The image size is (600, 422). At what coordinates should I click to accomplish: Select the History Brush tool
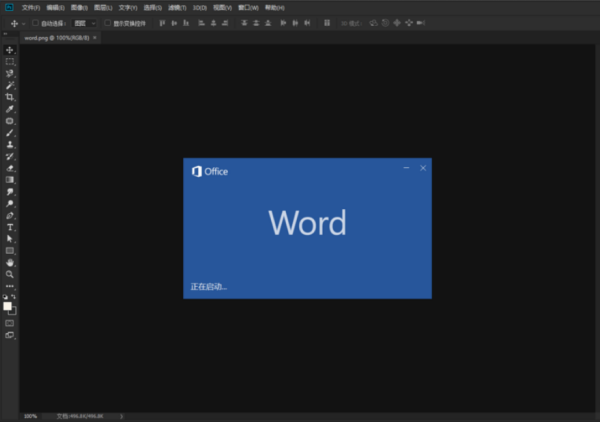10,156
